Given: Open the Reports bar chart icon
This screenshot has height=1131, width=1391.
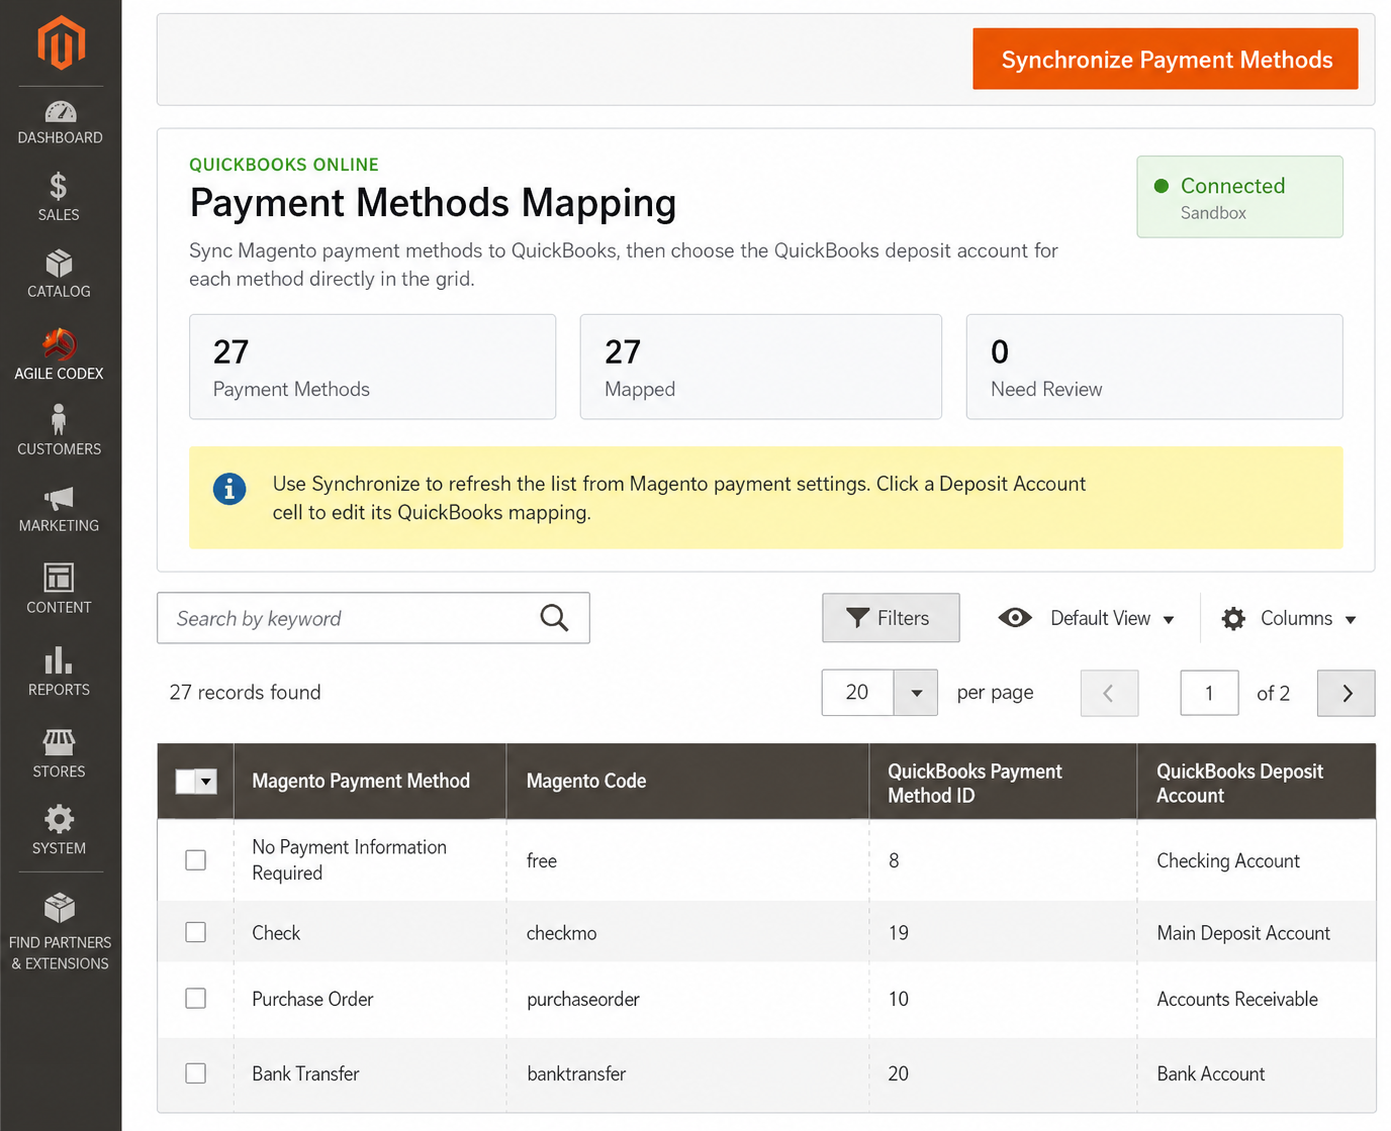Looking at the screenshot, I should pos(59,660).
